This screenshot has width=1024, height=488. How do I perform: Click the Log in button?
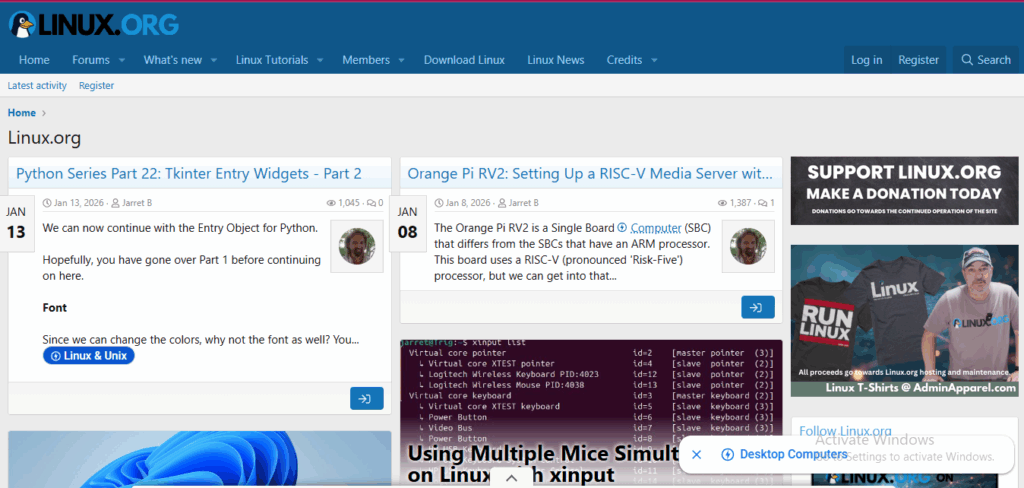point(867,60)
